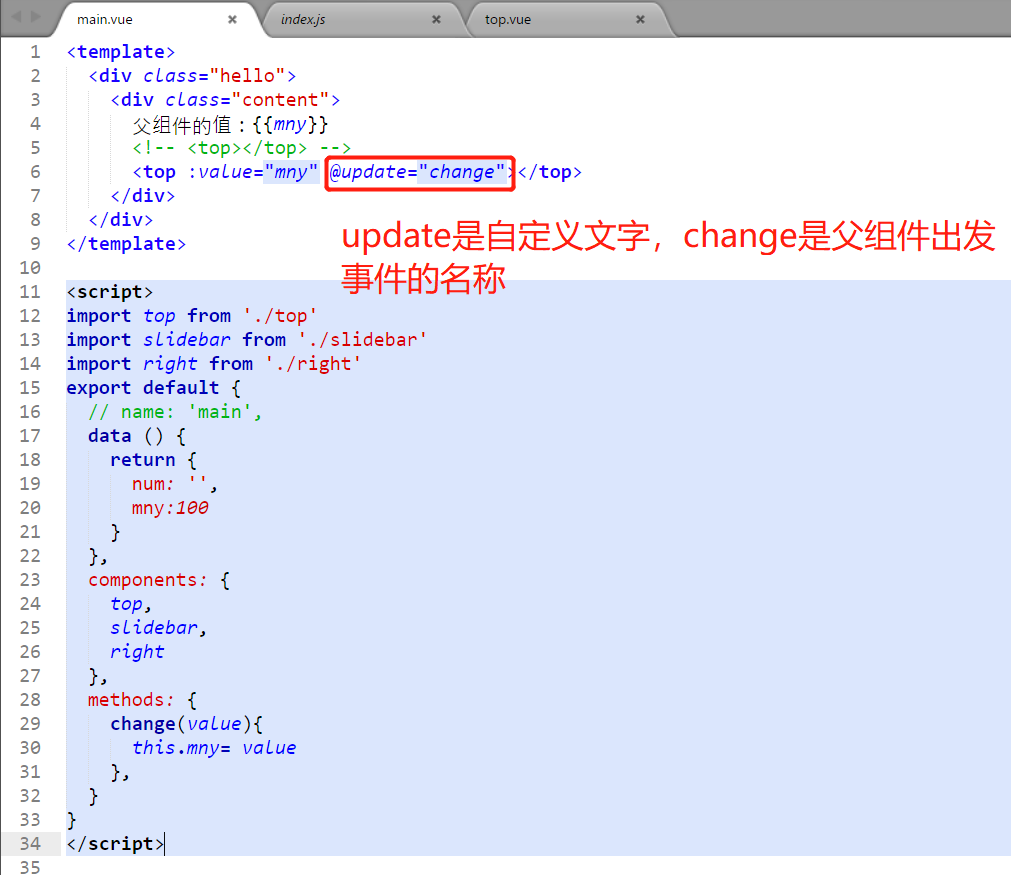The image size is (1011, 875).
Task: Click the opening <template> tag on line 1
Action: [121, 52]
